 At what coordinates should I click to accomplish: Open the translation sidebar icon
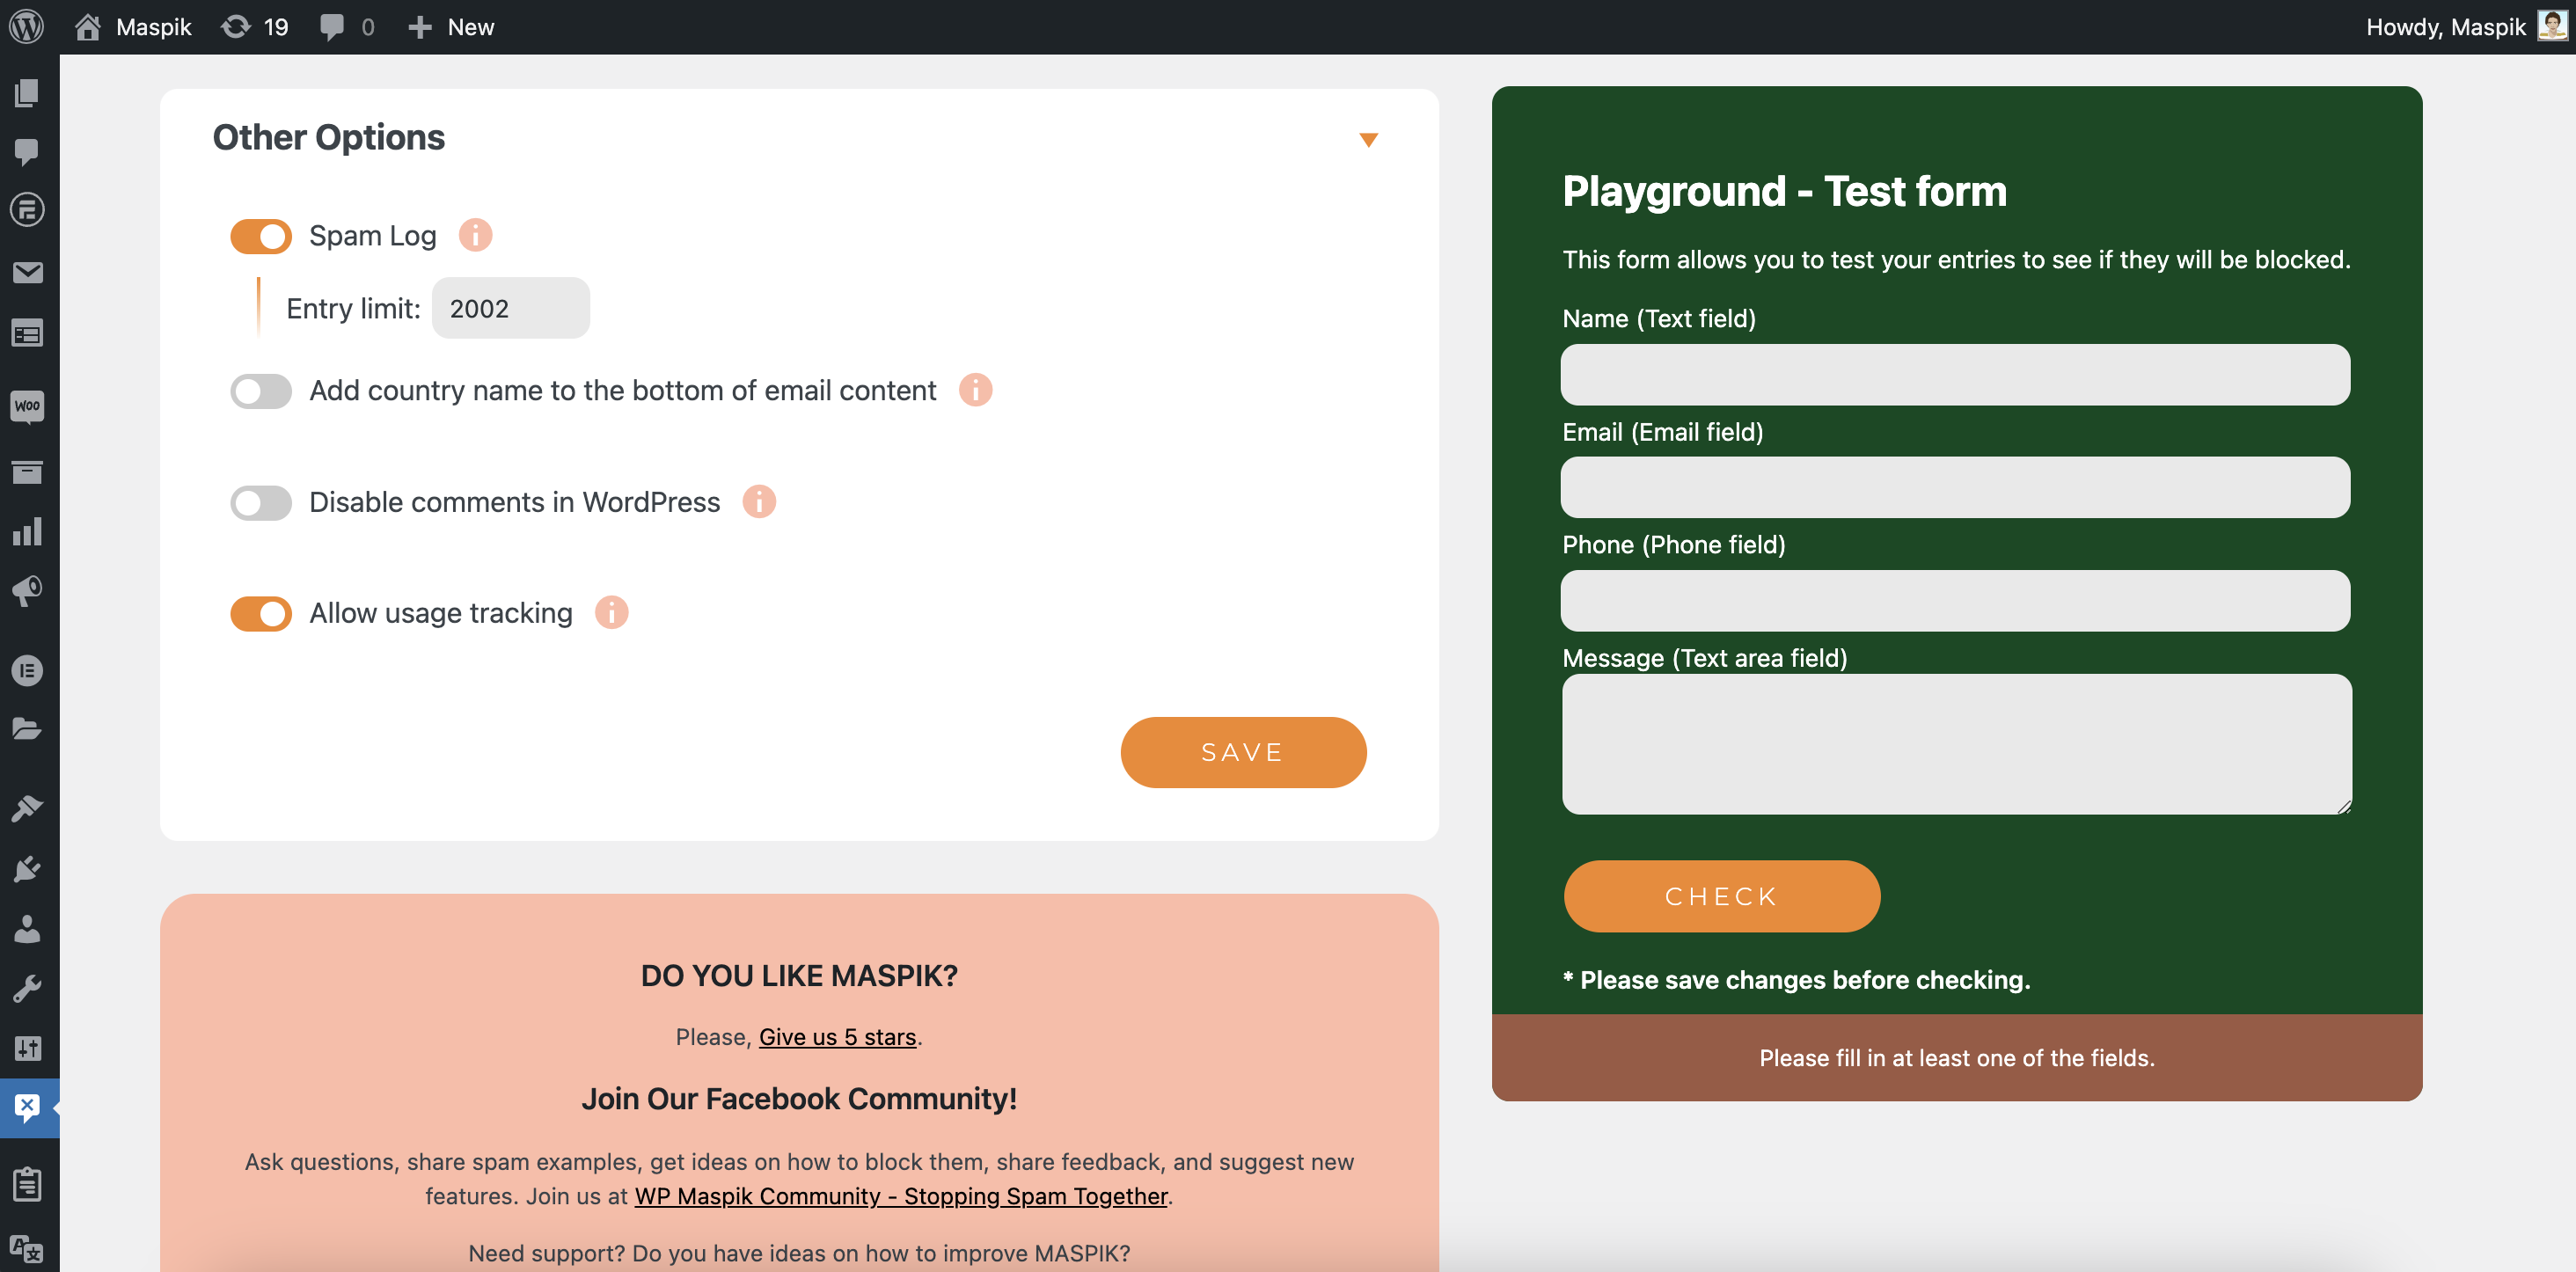click(x=27, y=1247)
